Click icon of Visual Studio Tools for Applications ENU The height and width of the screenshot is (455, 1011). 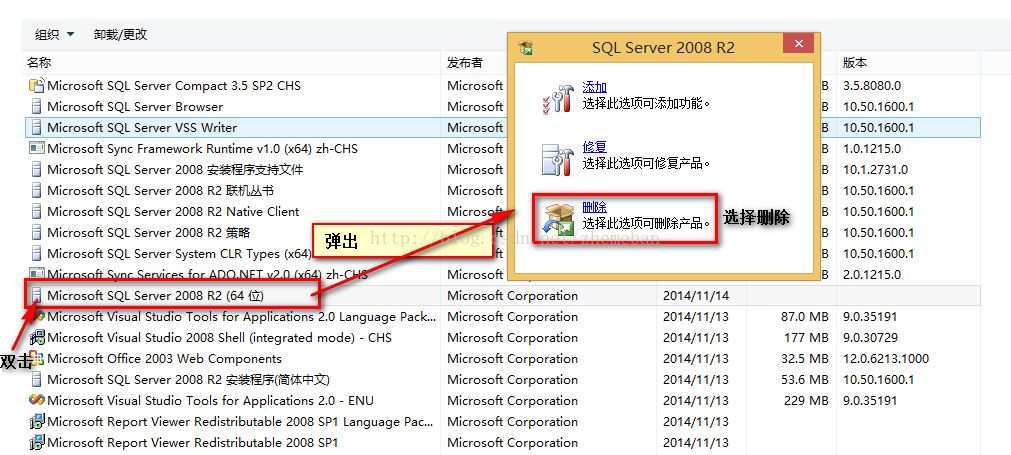click(x=37, y=400)
